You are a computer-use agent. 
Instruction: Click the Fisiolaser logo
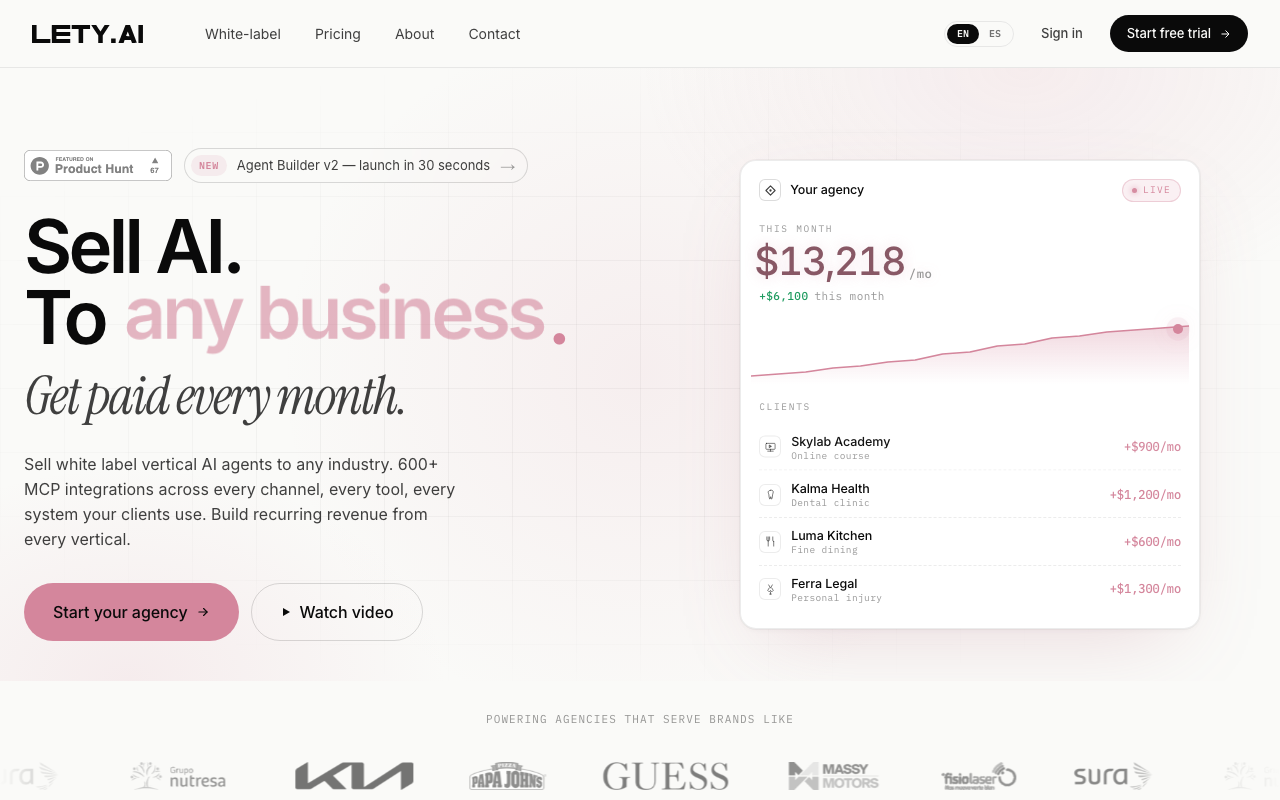978,776
